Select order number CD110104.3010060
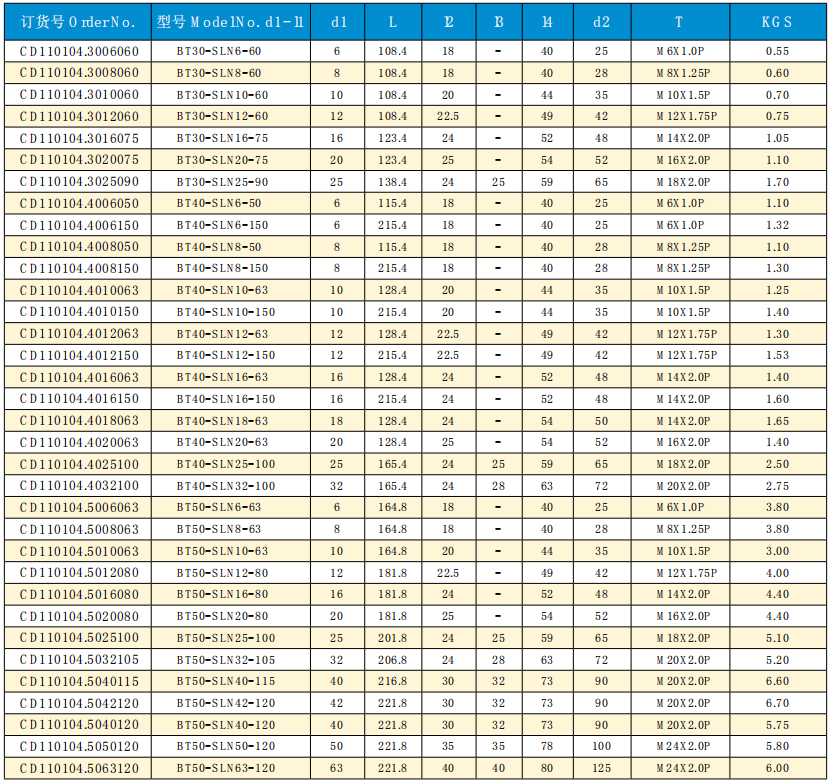The image size is (833, 782). coord(79,95)
